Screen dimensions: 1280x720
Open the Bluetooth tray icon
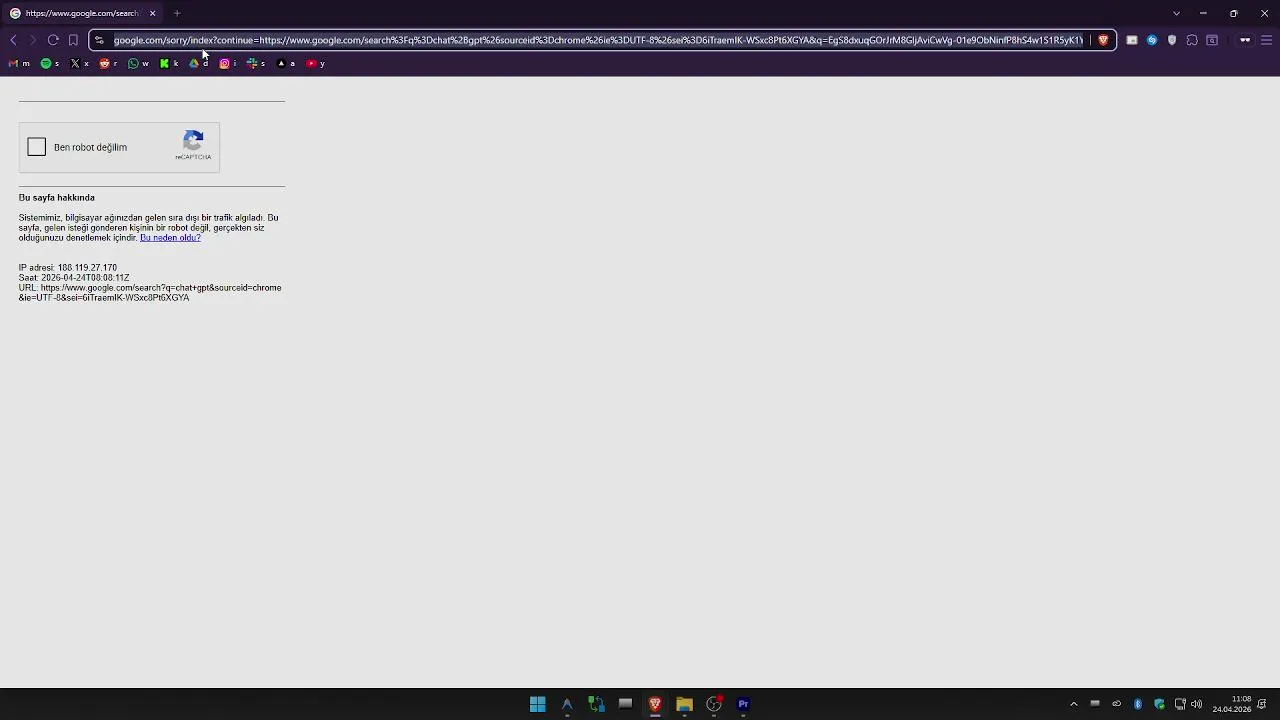(1138, 704)
